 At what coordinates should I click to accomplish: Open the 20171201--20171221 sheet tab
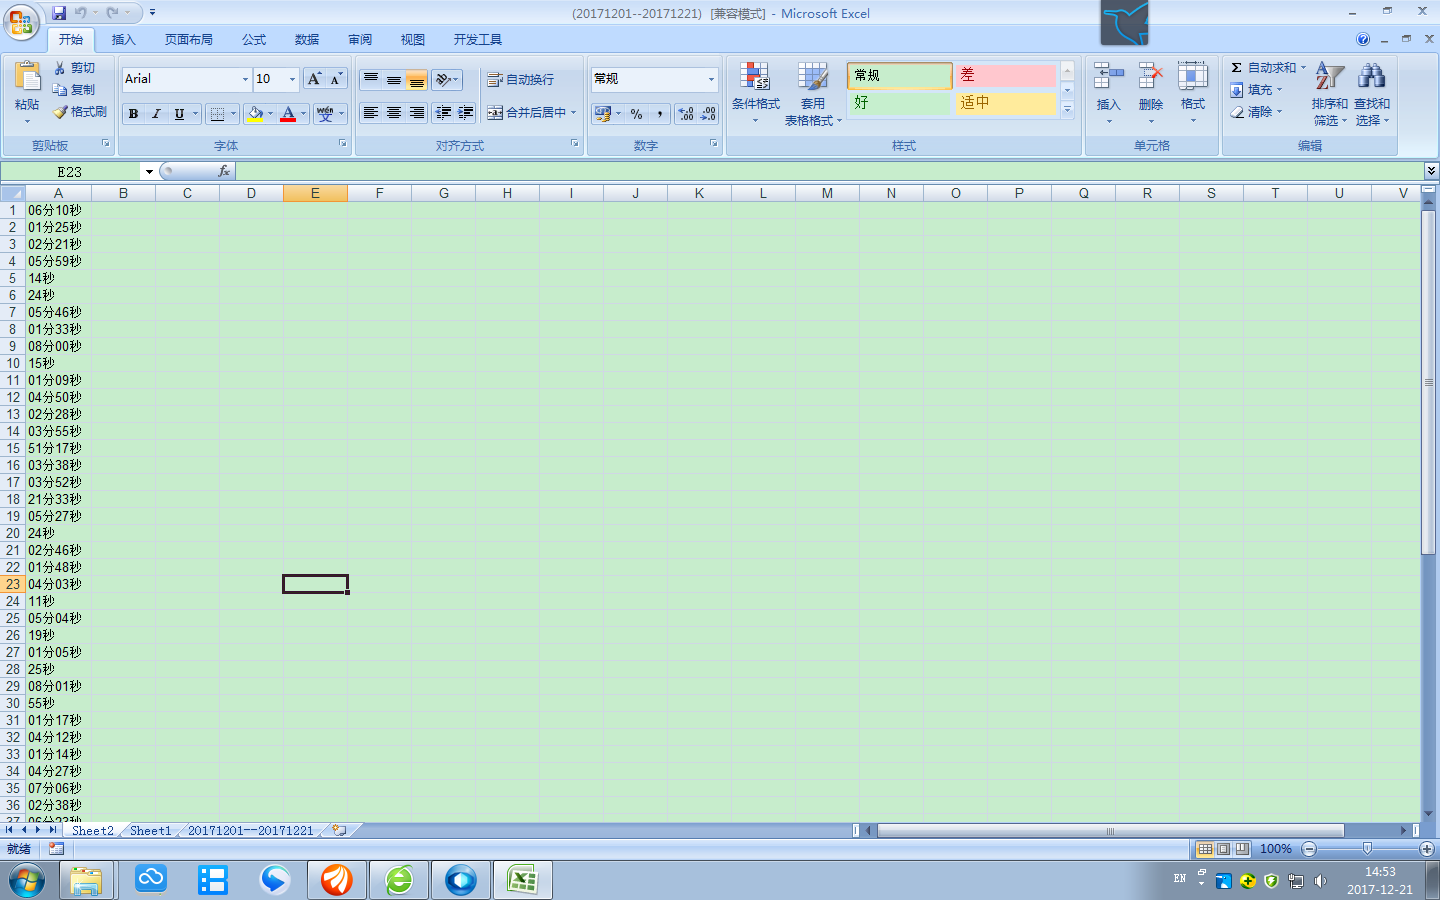point(251,830)
